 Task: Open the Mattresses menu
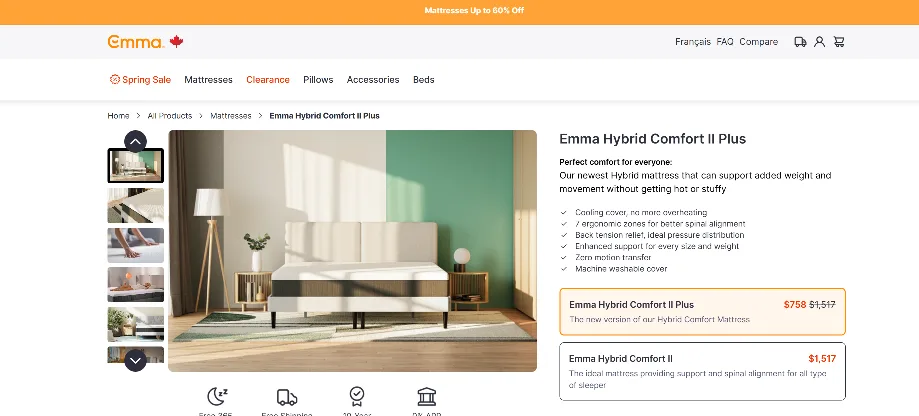click(x=208, y=80)
